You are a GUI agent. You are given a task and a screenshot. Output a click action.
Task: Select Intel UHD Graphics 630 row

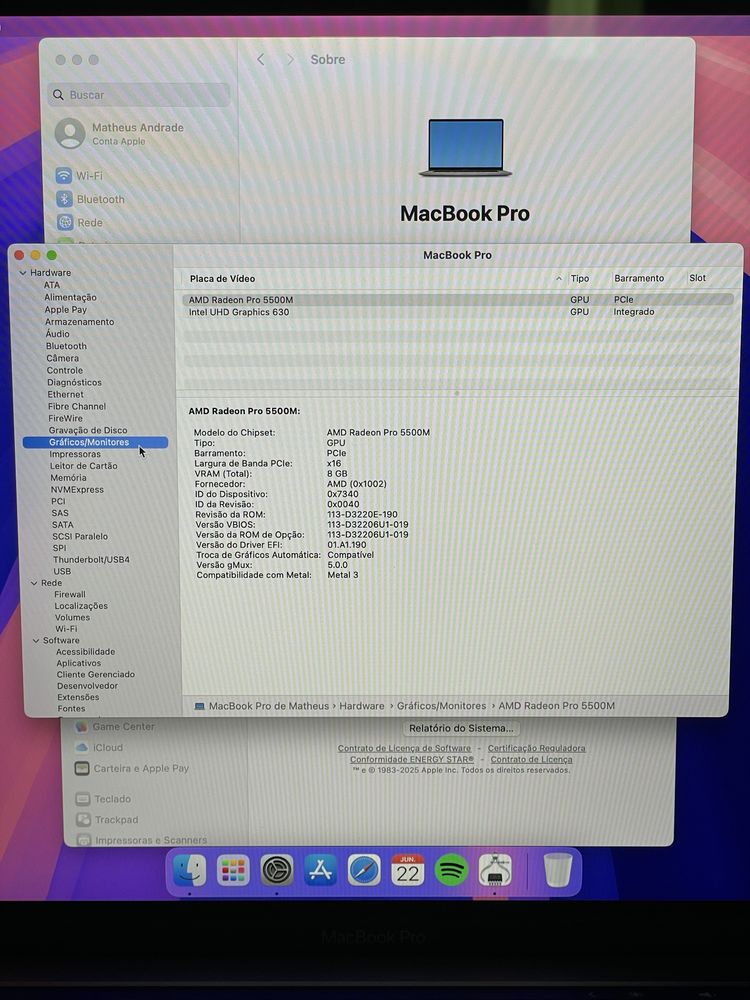tap(457, 312)
